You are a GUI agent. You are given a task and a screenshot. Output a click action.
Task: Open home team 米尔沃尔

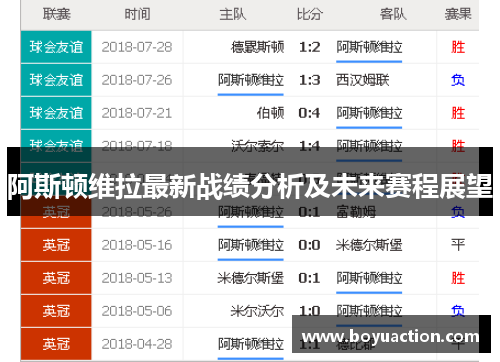(x=257, y=311)
